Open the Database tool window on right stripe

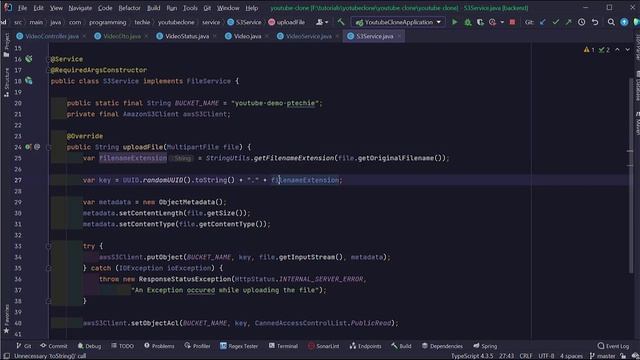pyautogui.click(x=637, y=87)
